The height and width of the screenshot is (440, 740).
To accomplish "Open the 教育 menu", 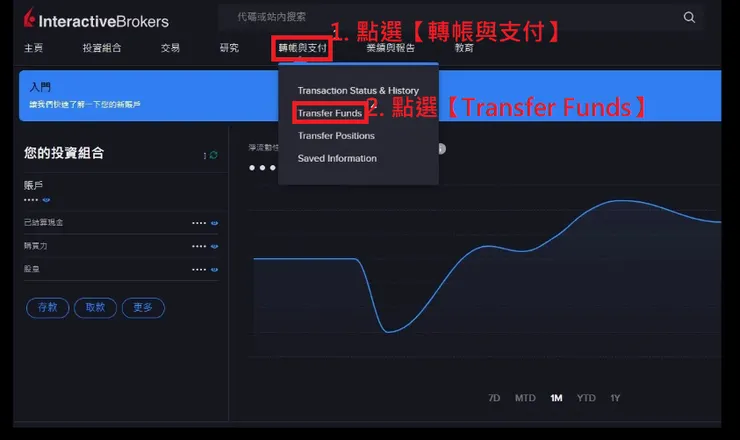I will tap(464, 48).
